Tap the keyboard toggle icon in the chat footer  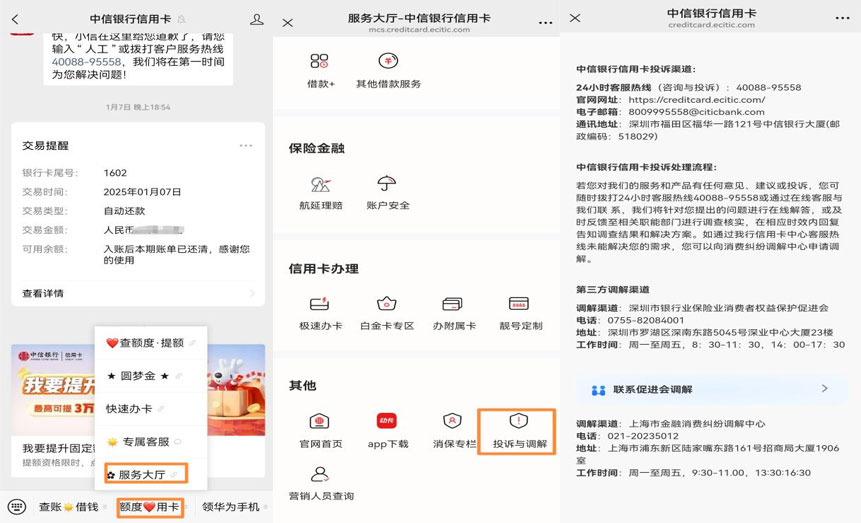click(x=16, y=507)
